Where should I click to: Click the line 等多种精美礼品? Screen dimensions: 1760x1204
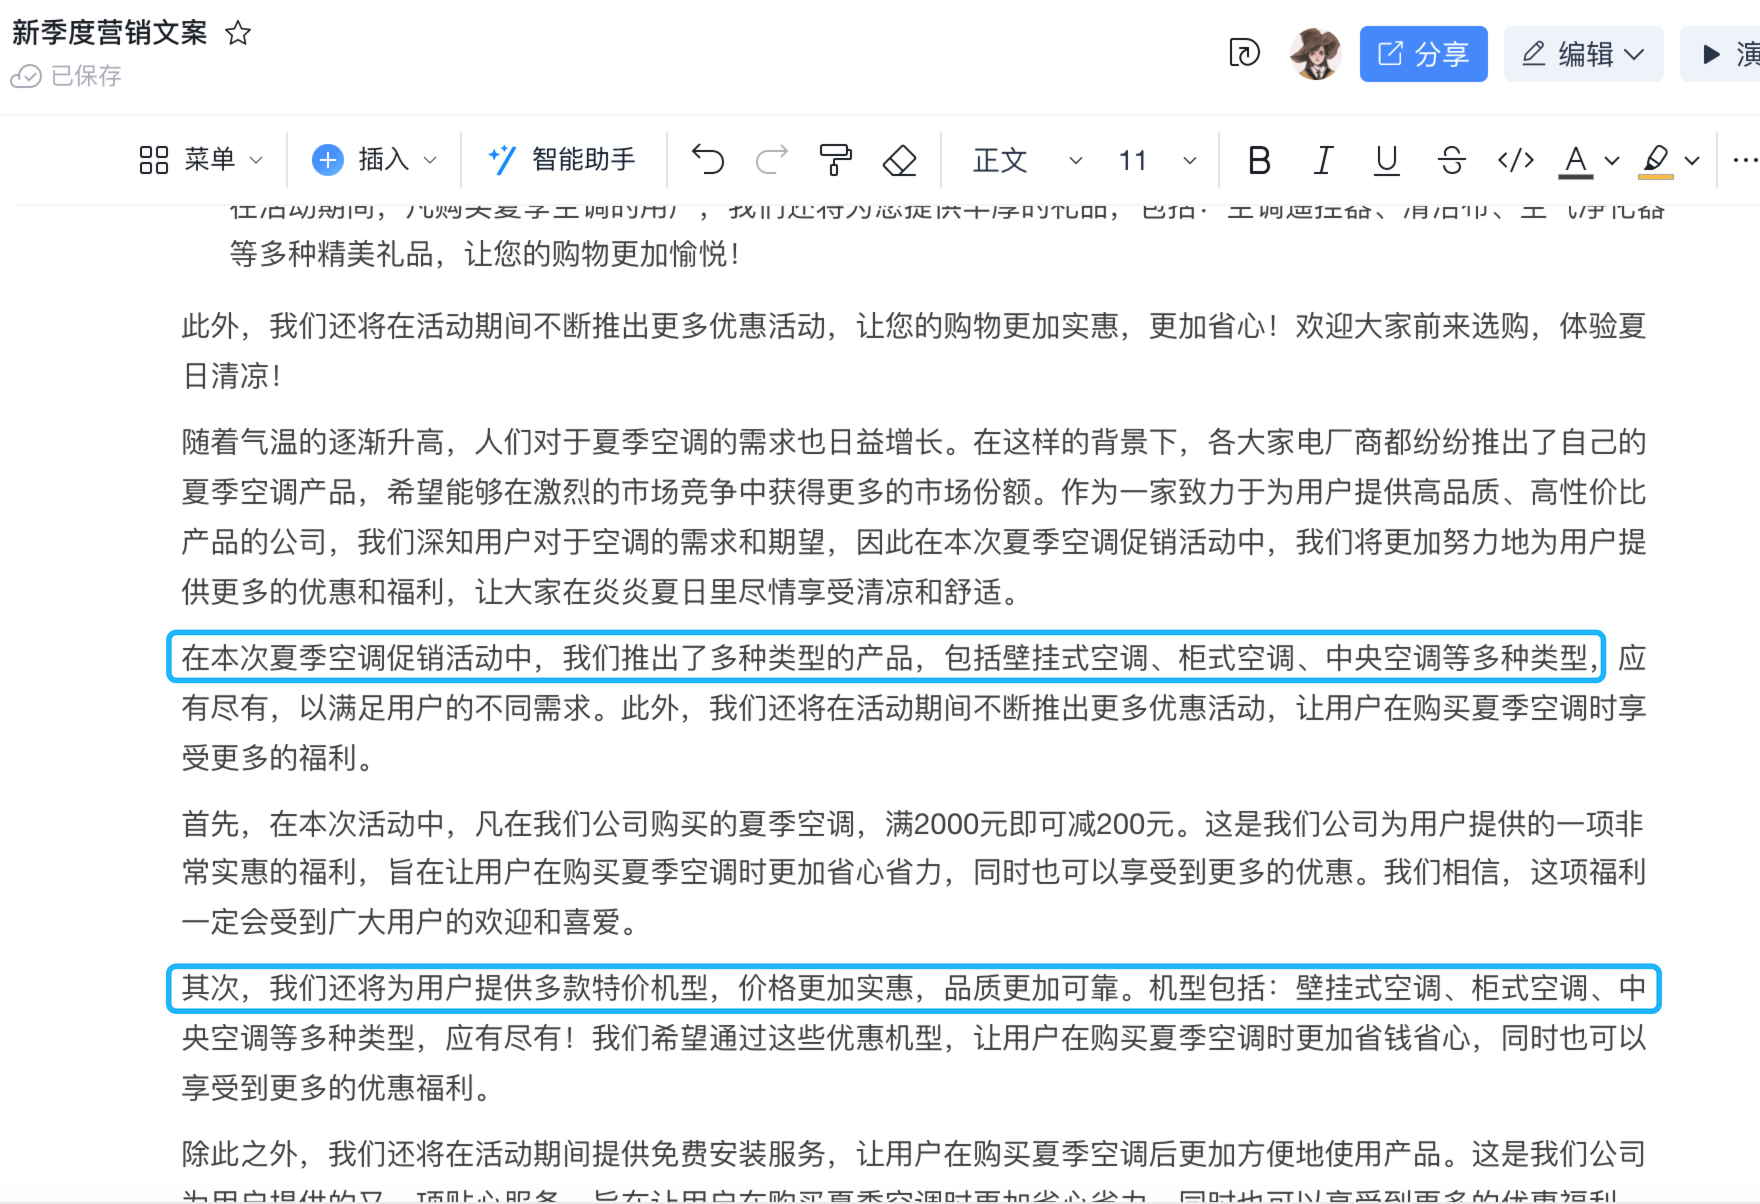[484, 254]
